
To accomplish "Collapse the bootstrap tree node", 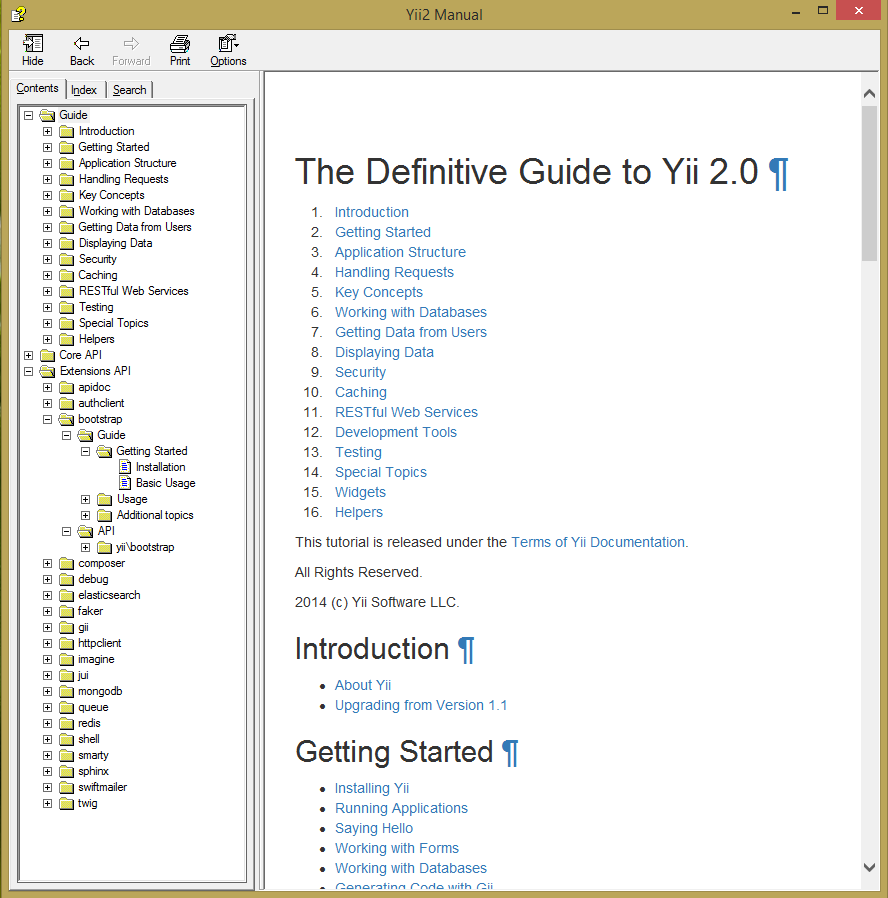I will (x=48, y=419).
